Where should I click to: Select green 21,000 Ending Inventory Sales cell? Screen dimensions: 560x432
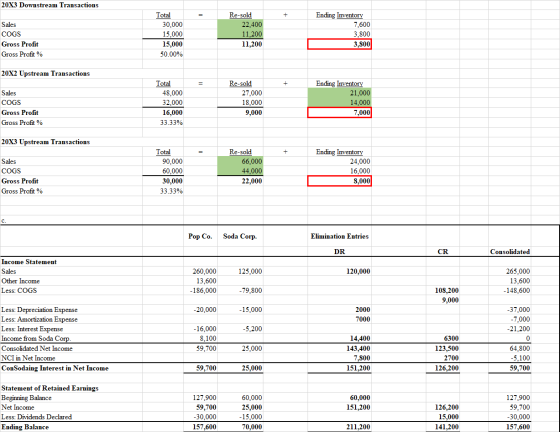tap(339, 93)
